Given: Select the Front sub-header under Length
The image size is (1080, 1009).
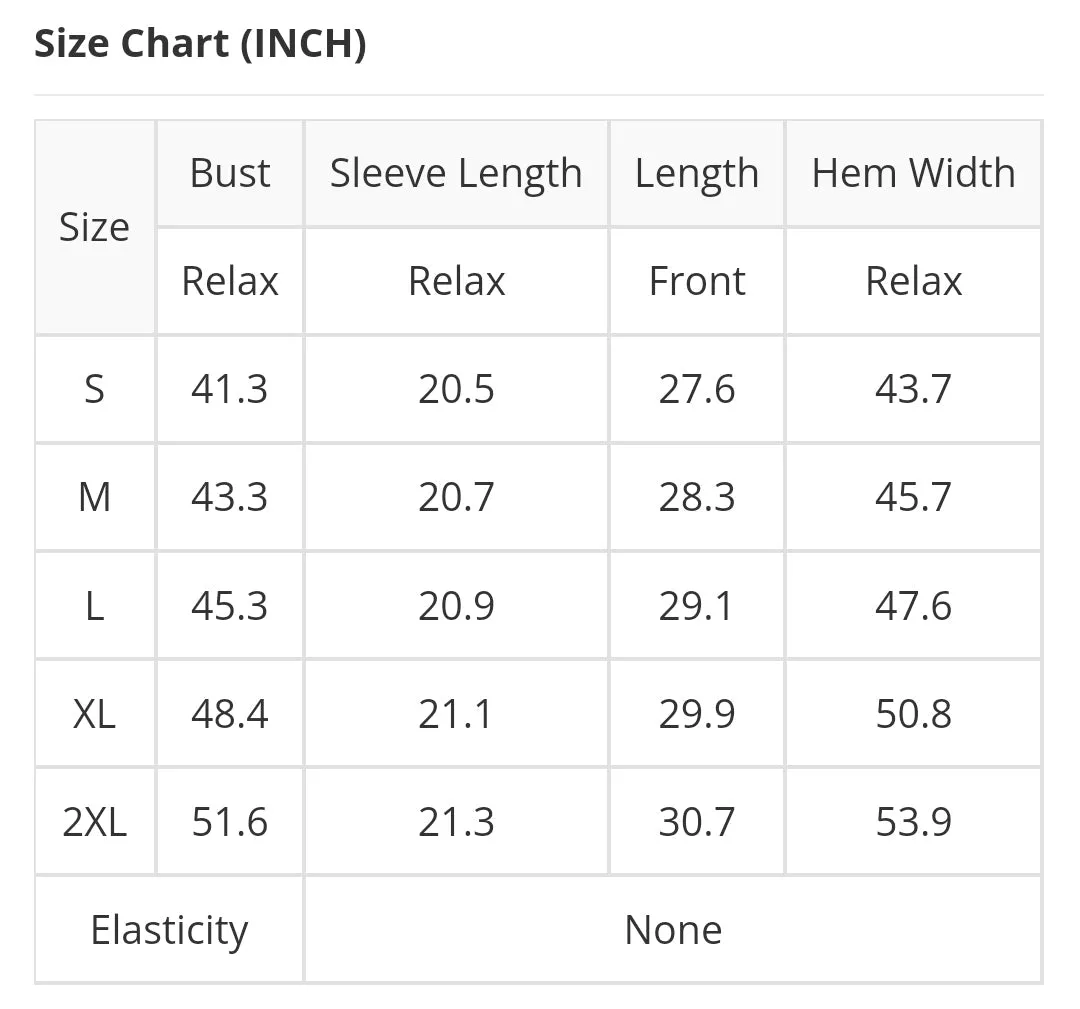Looking at the screenshot, I should point(696,281).
